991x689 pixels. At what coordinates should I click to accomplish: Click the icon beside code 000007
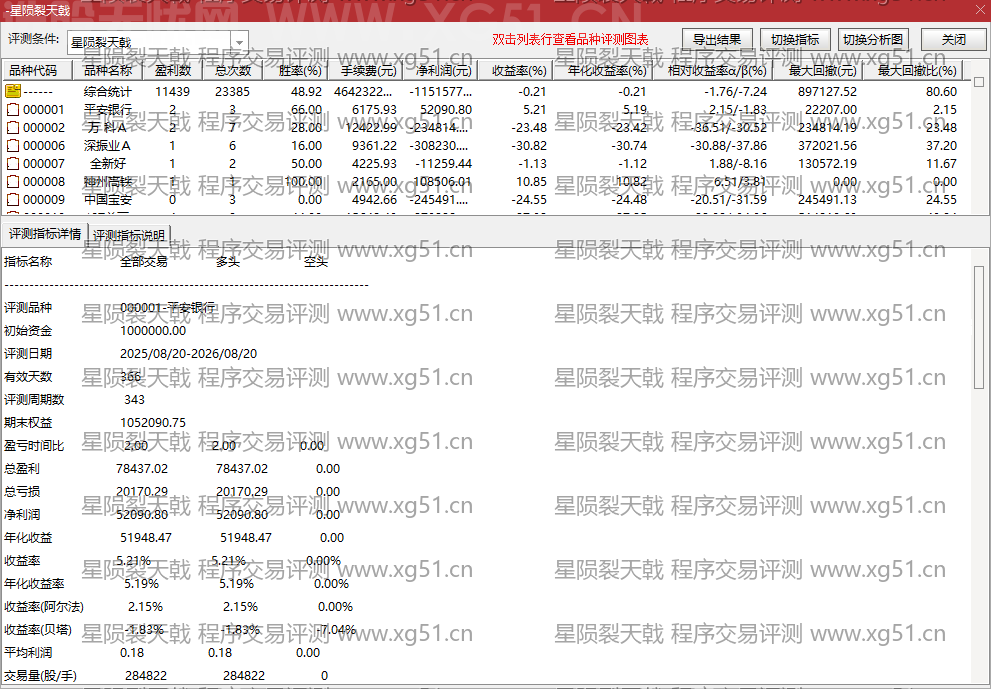13,164
